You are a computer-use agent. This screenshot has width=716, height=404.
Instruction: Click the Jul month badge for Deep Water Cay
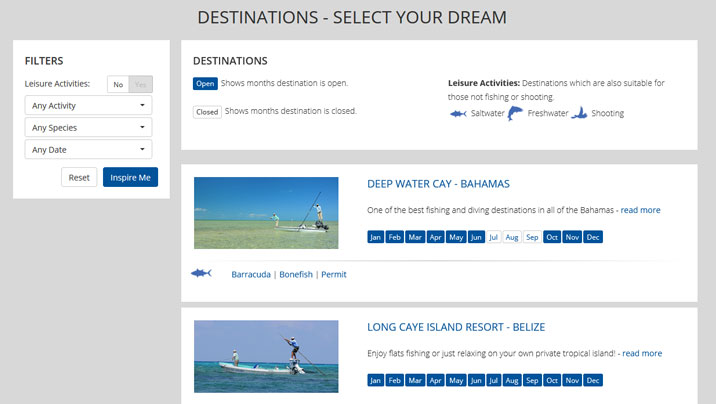493,237
